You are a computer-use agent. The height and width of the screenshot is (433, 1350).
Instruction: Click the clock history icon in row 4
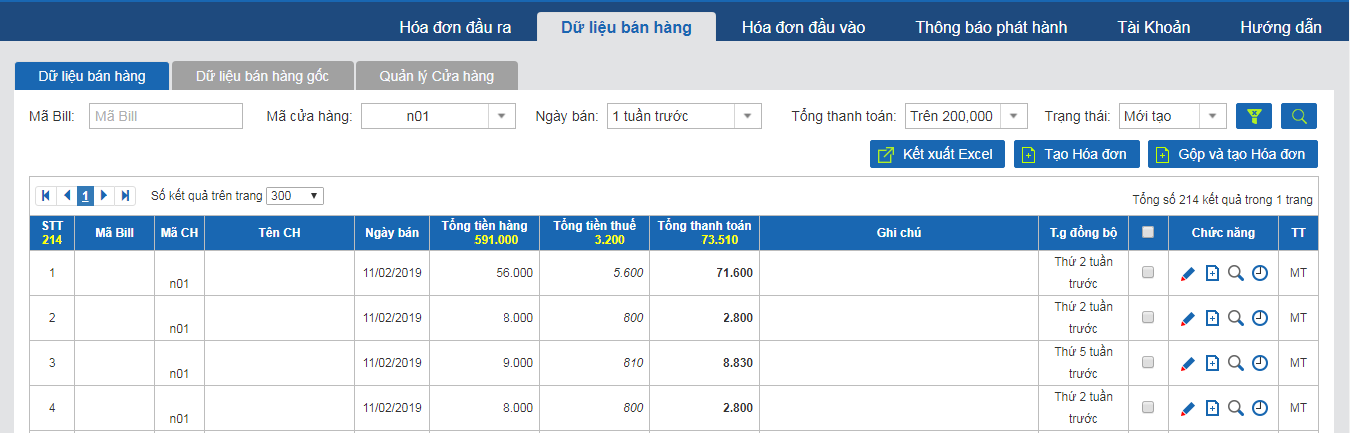click(x=1260, y=408)
